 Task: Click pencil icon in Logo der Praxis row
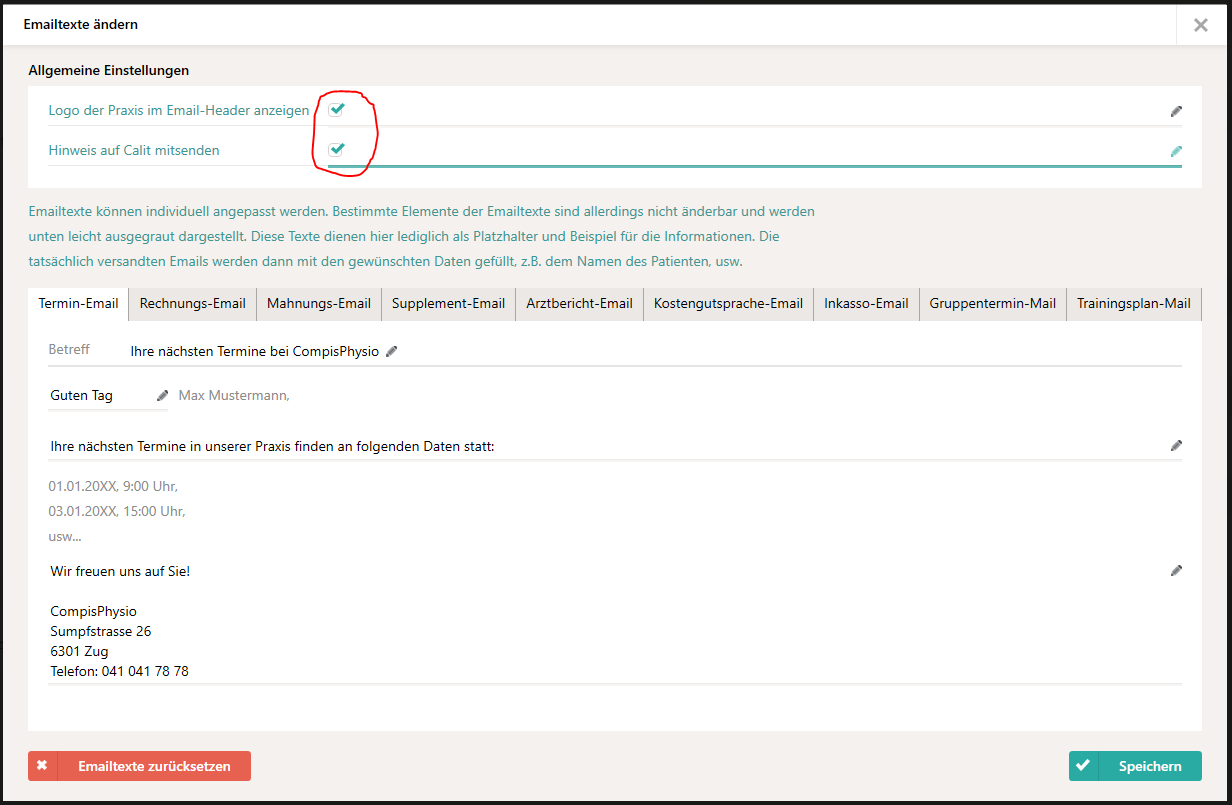click(x=1176, y=111)
